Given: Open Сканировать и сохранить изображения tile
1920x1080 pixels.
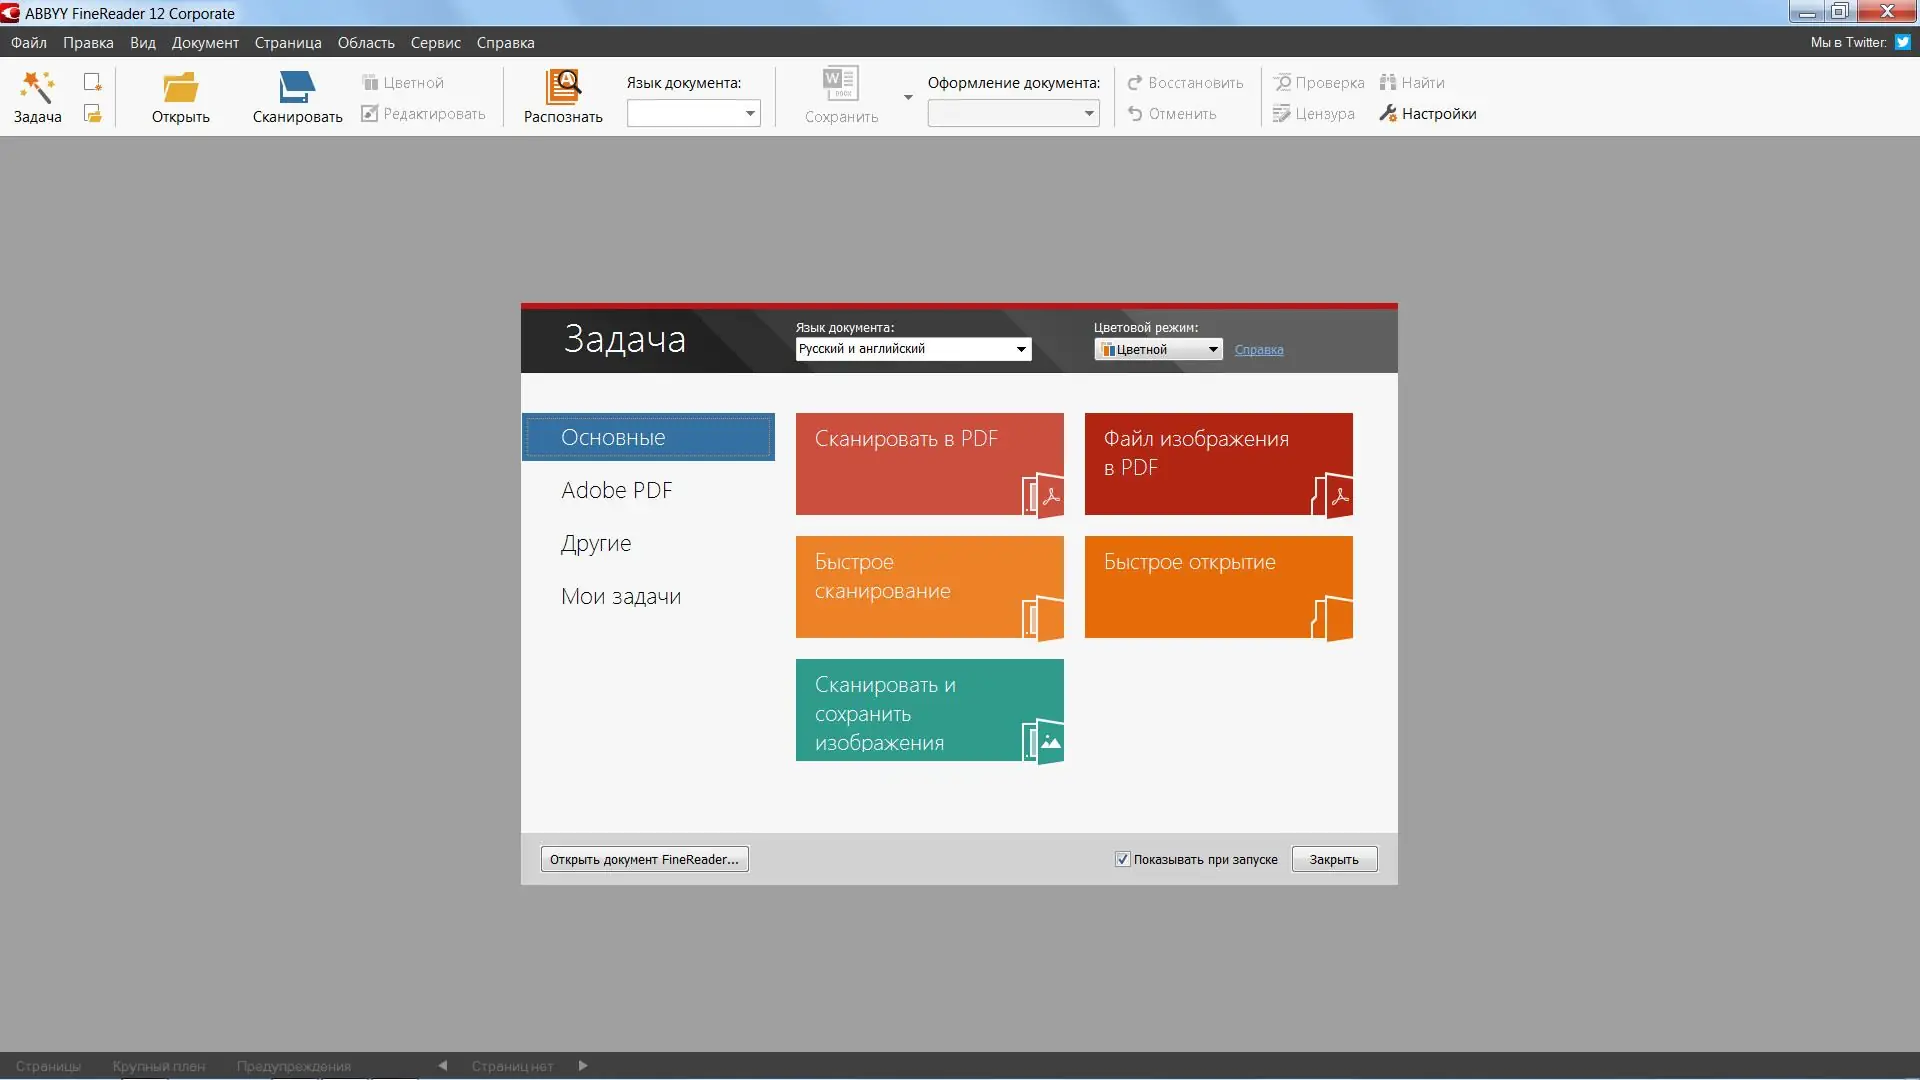Looking at the screenshot, I should pyautogui.click(x=929, y=710).
